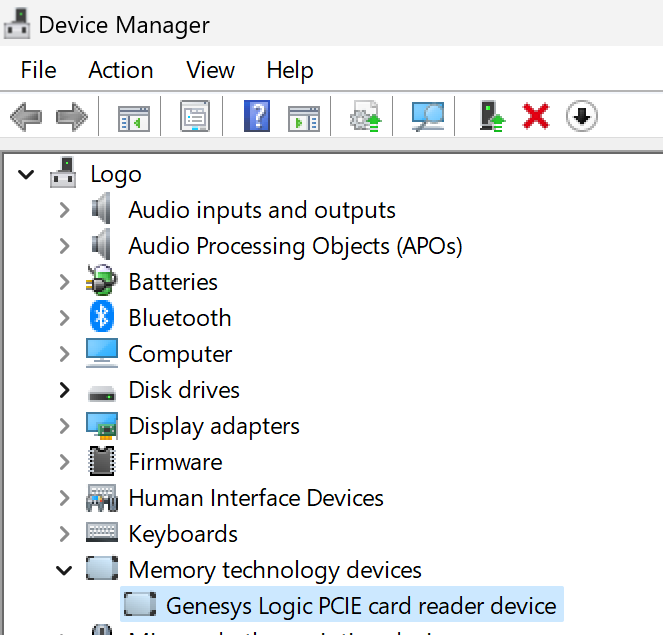
Task: Expand Human Interface Devices
Action: point(64,498)
